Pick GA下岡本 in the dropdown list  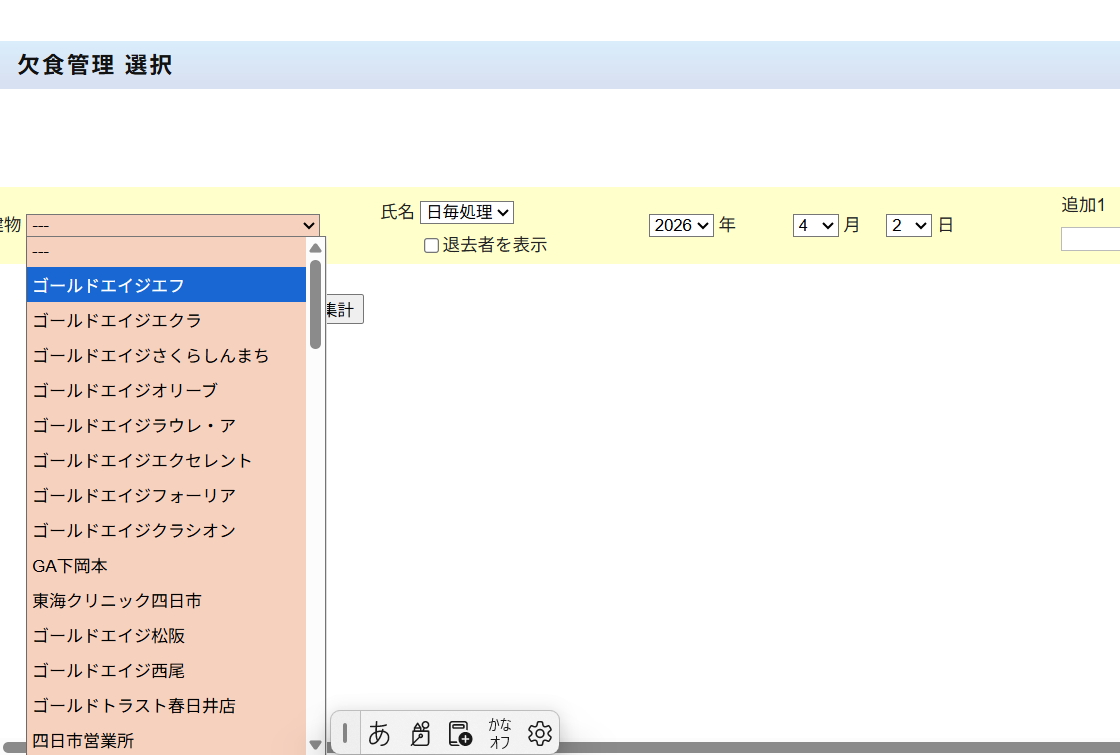point(166,566)
